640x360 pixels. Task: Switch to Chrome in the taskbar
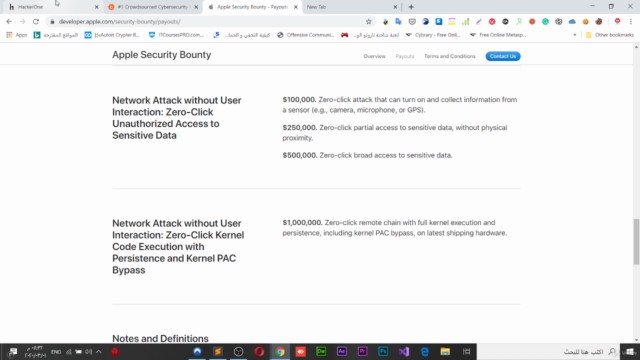280,351
